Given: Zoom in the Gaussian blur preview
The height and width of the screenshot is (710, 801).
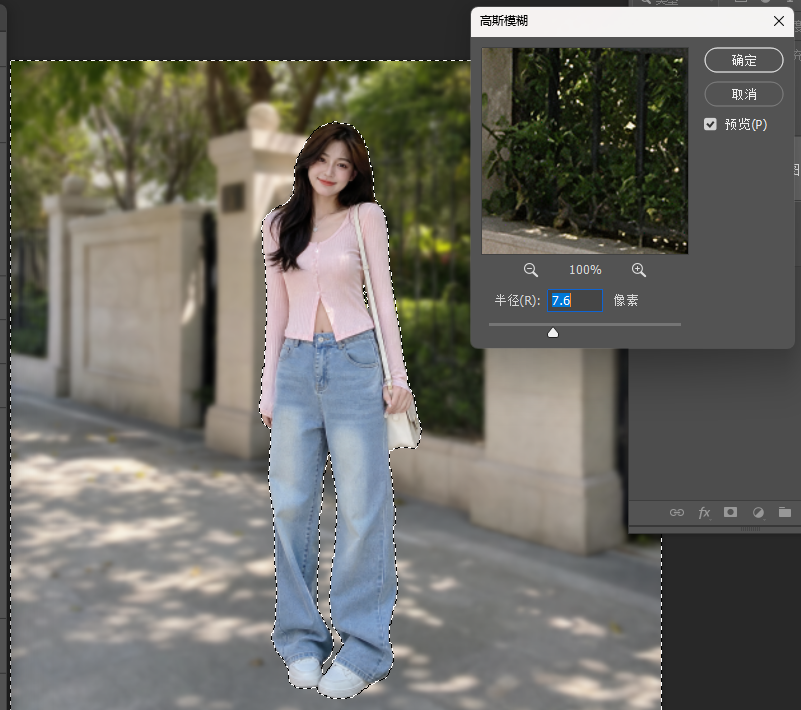Looking at the screenshot, I should tap(639, 270).
